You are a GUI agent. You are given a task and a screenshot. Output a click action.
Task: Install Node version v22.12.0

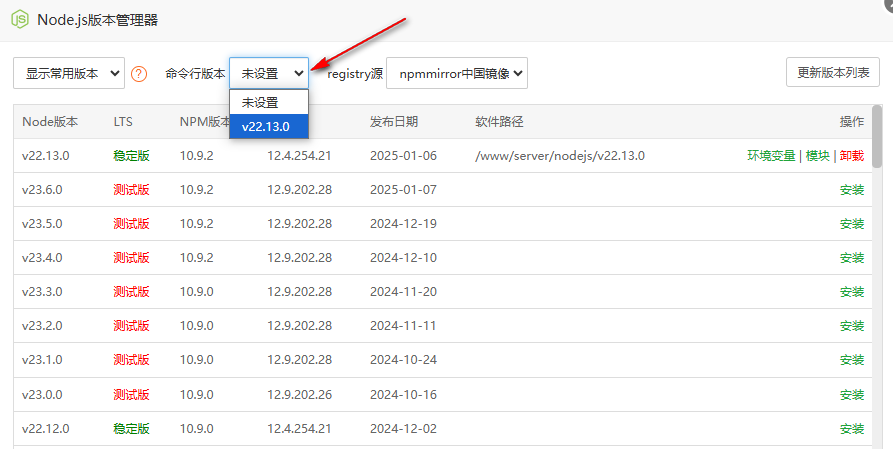point(851,428)
